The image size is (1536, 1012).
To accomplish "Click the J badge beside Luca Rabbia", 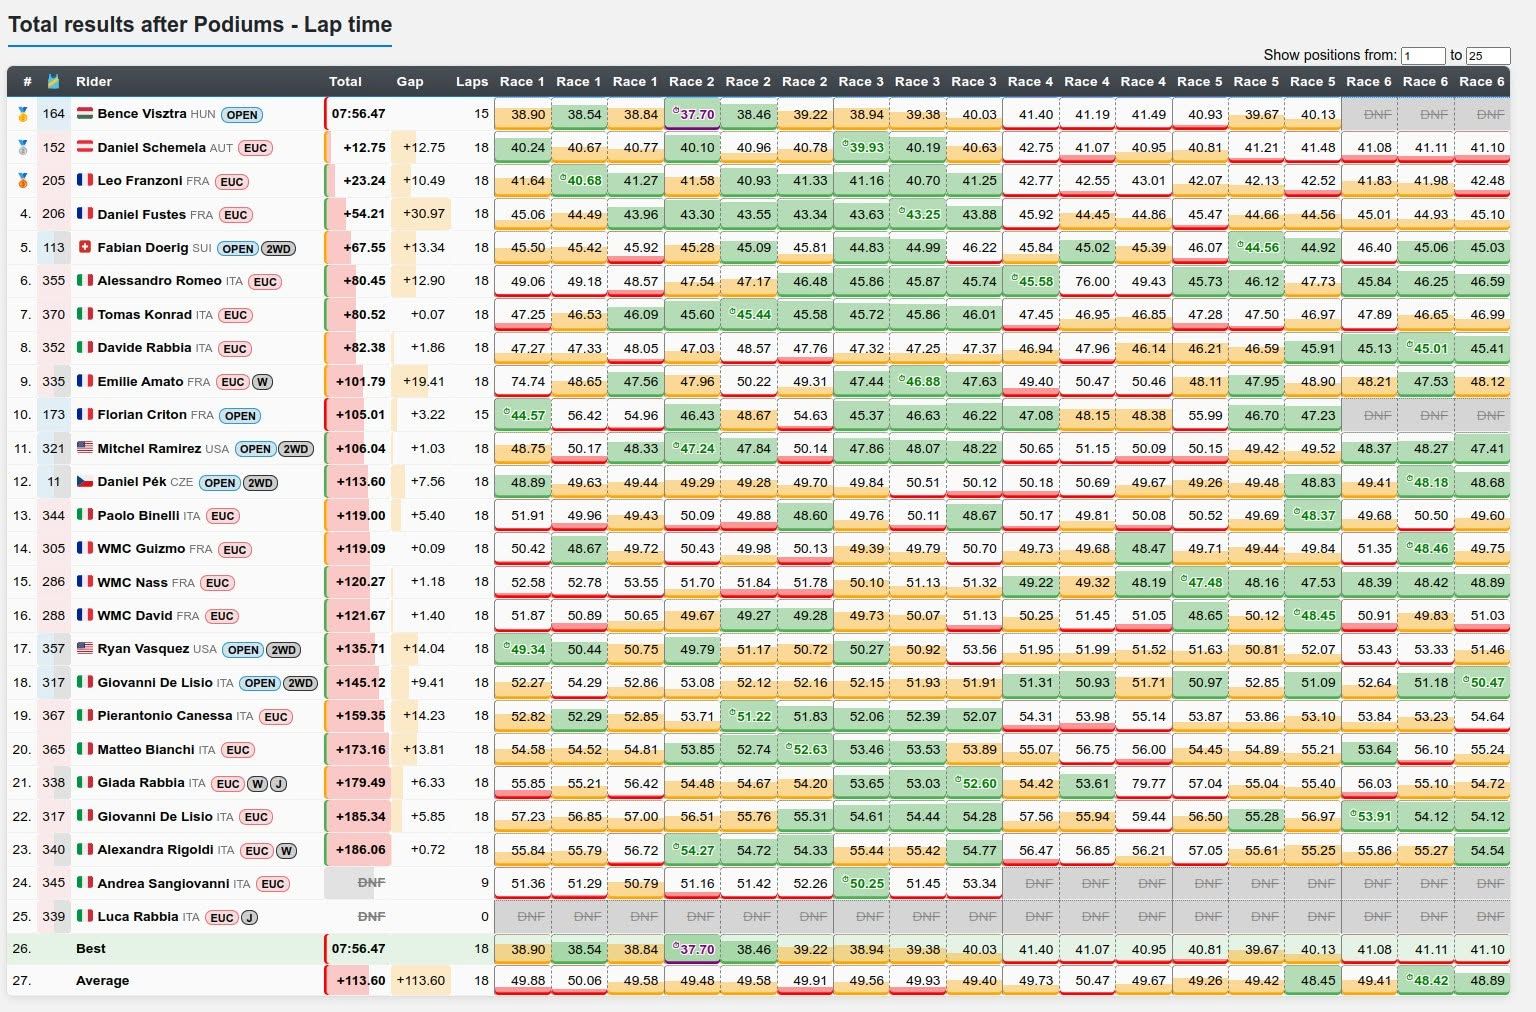I will (249, 917).
